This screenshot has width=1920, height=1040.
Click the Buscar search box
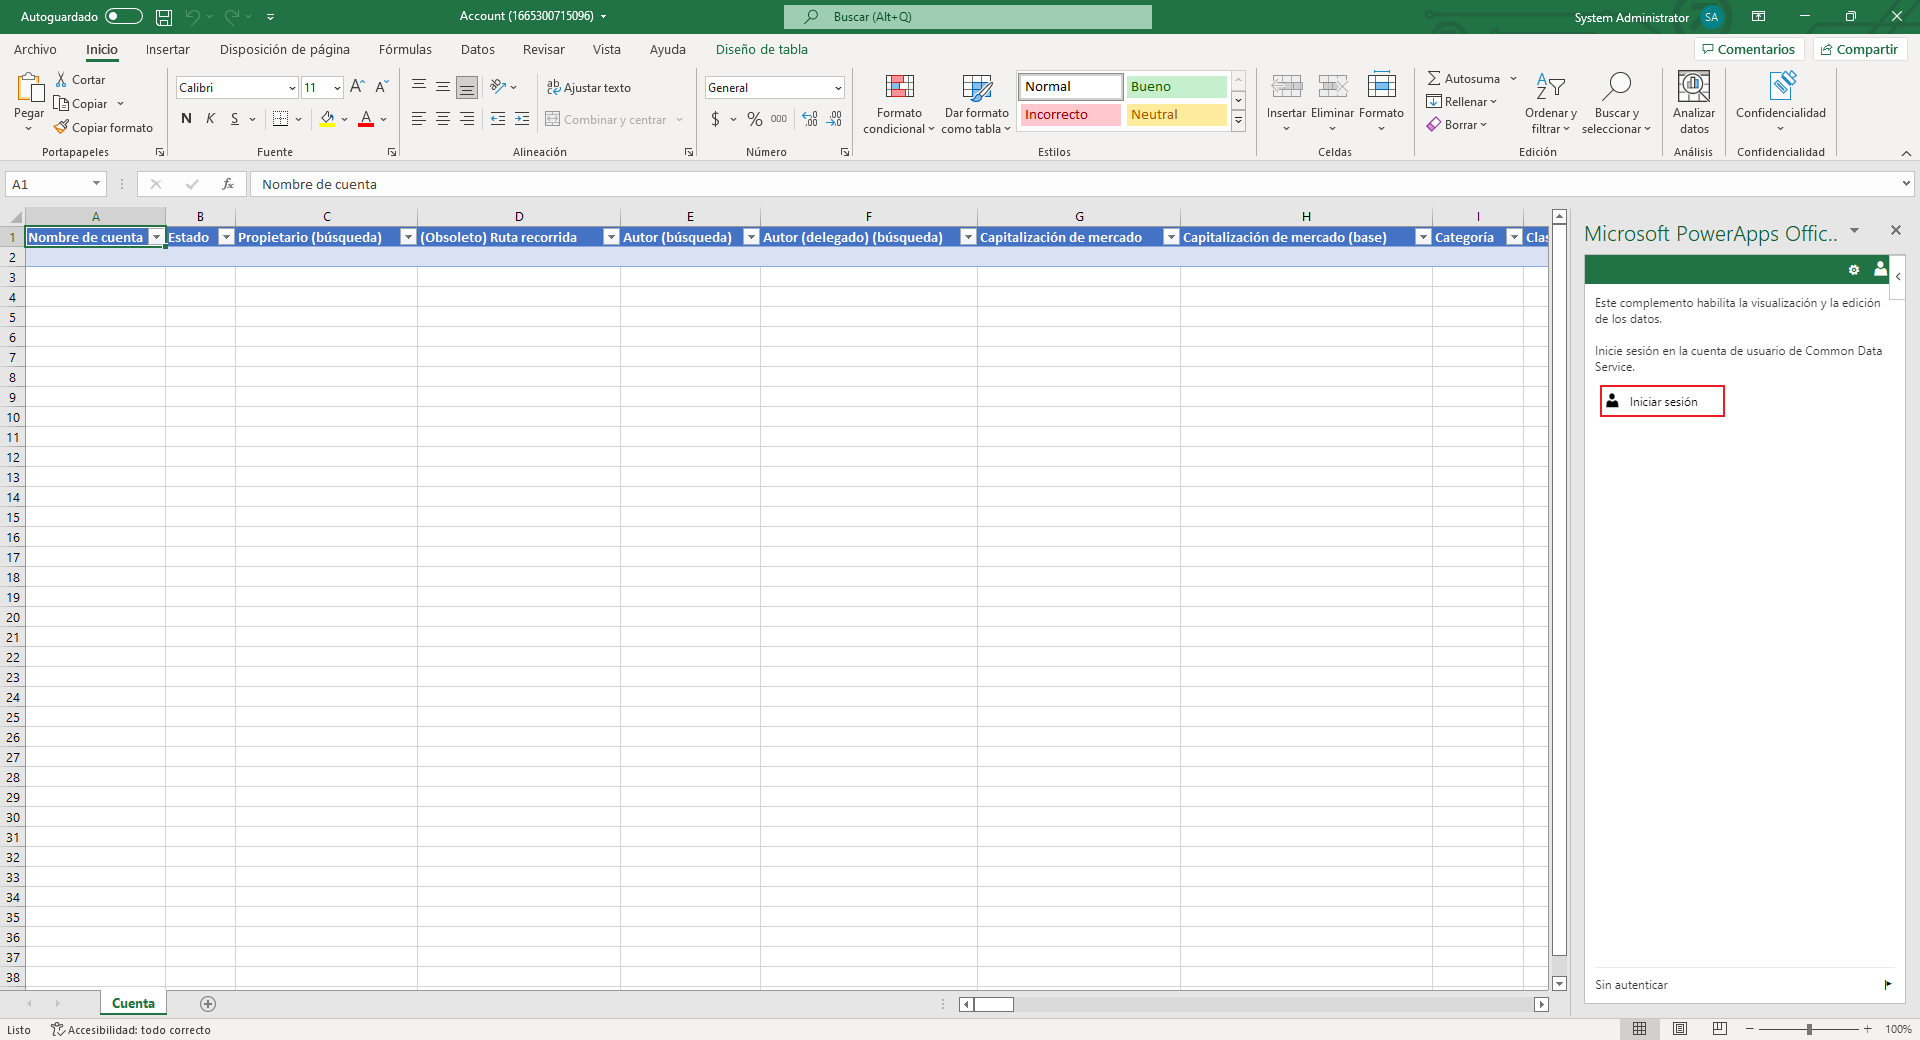pyautogui.click(x=968, y=17)
